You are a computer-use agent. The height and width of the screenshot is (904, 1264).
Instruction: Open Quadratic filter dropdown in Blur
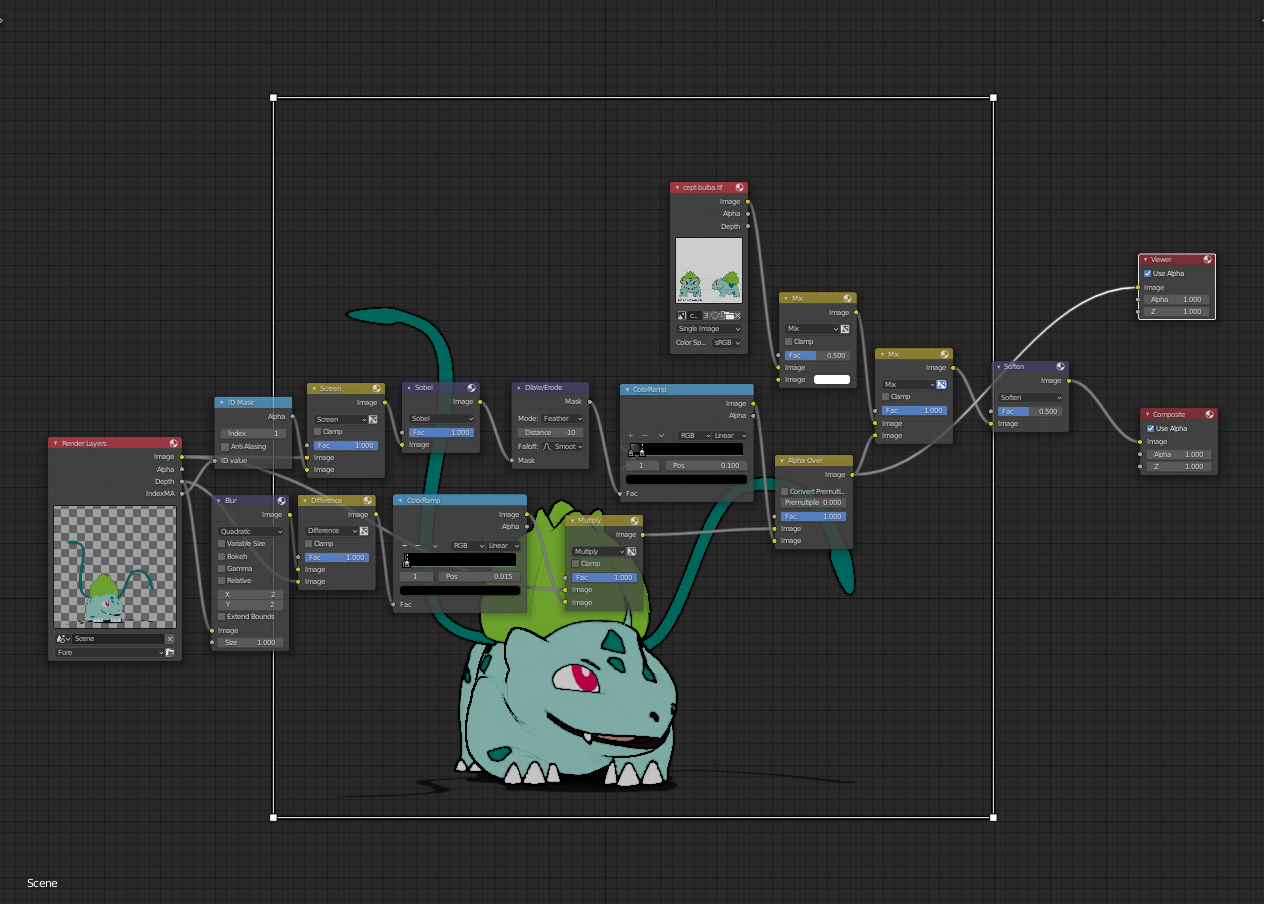(251, 531)
